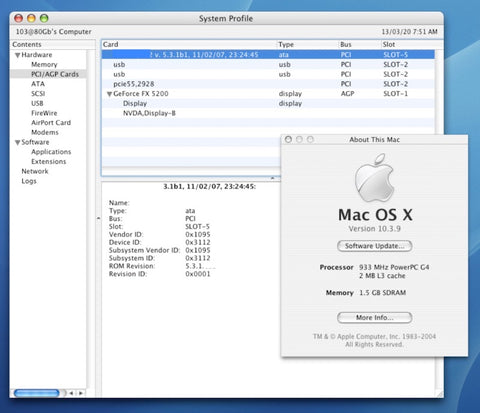Image resolution: width=480 pixels, height=413 pixels.
Task: Select Logs in Contents list
Action: click(29, 181)
